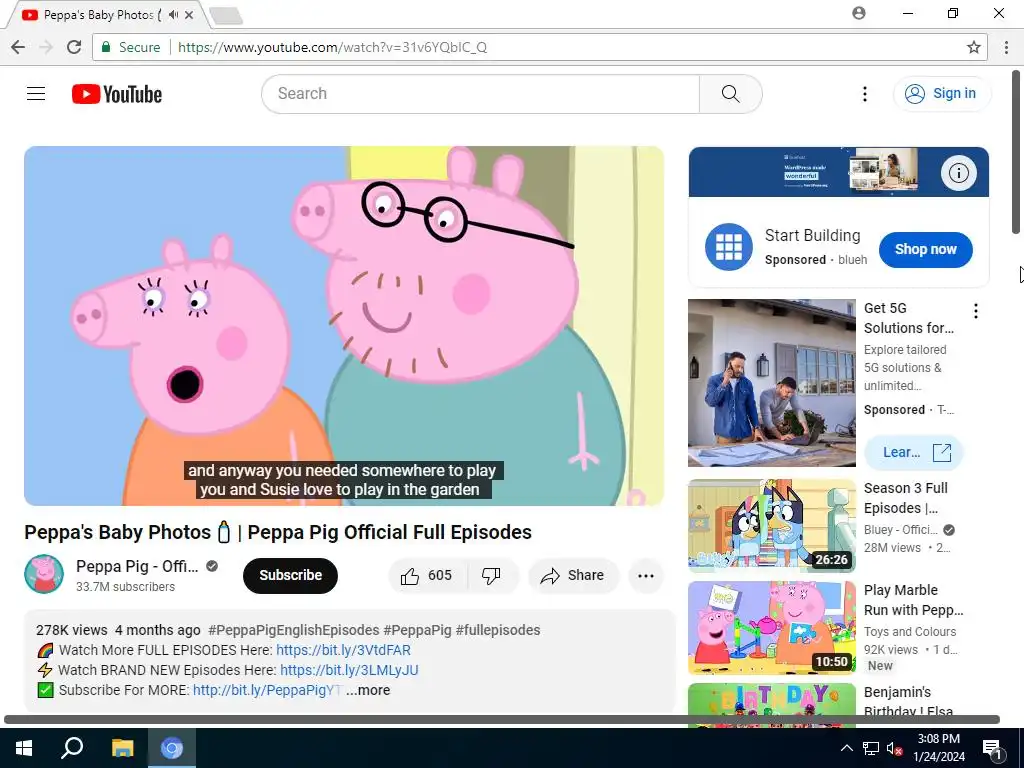Click the video player frame
The height and width of the screenshot is (768, 1024).
pos(344,325)
